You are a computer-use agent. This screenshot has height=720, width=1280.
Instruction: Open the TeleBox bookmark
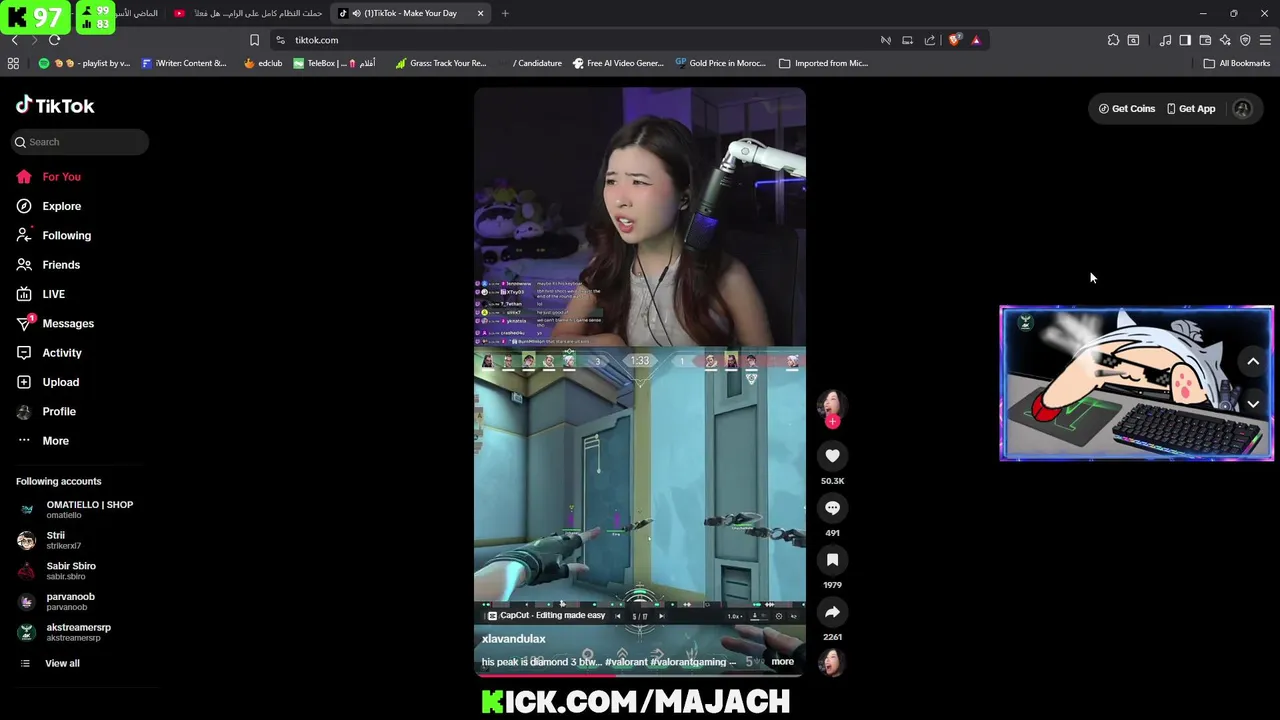click(334, 63)
